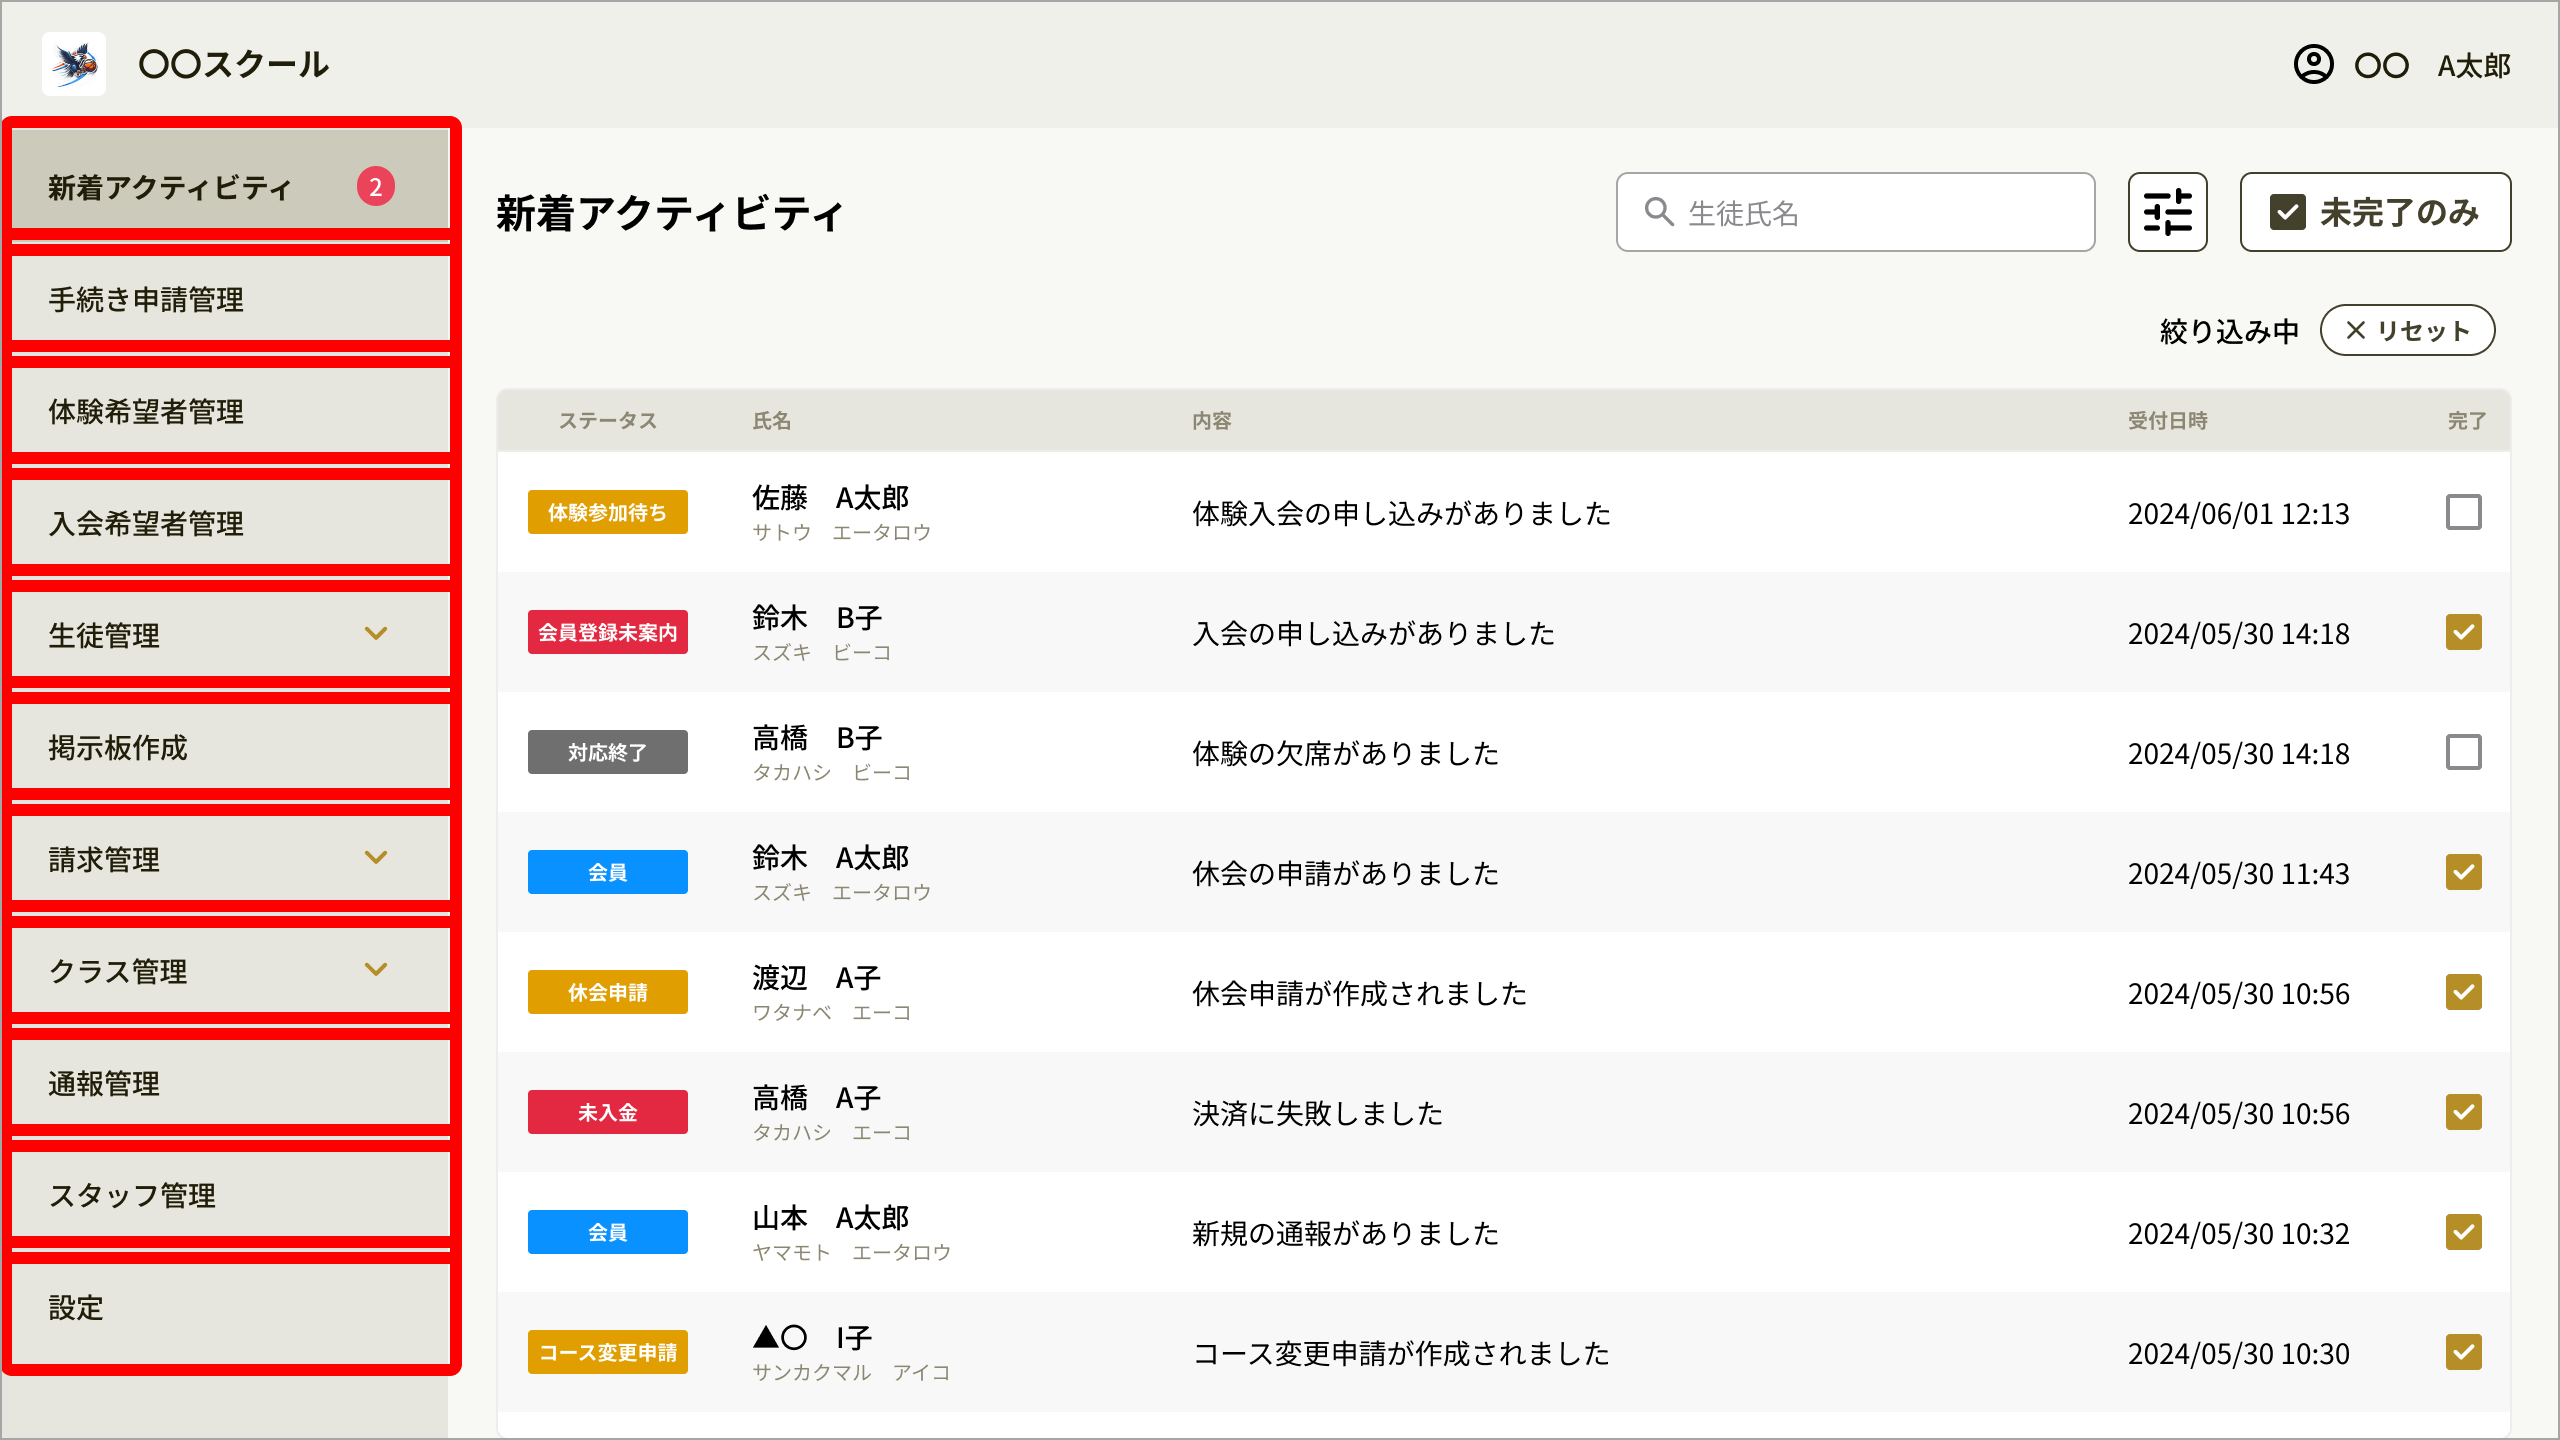Uncheck complete box for ▲○ I子

tap(2463, 1352)
